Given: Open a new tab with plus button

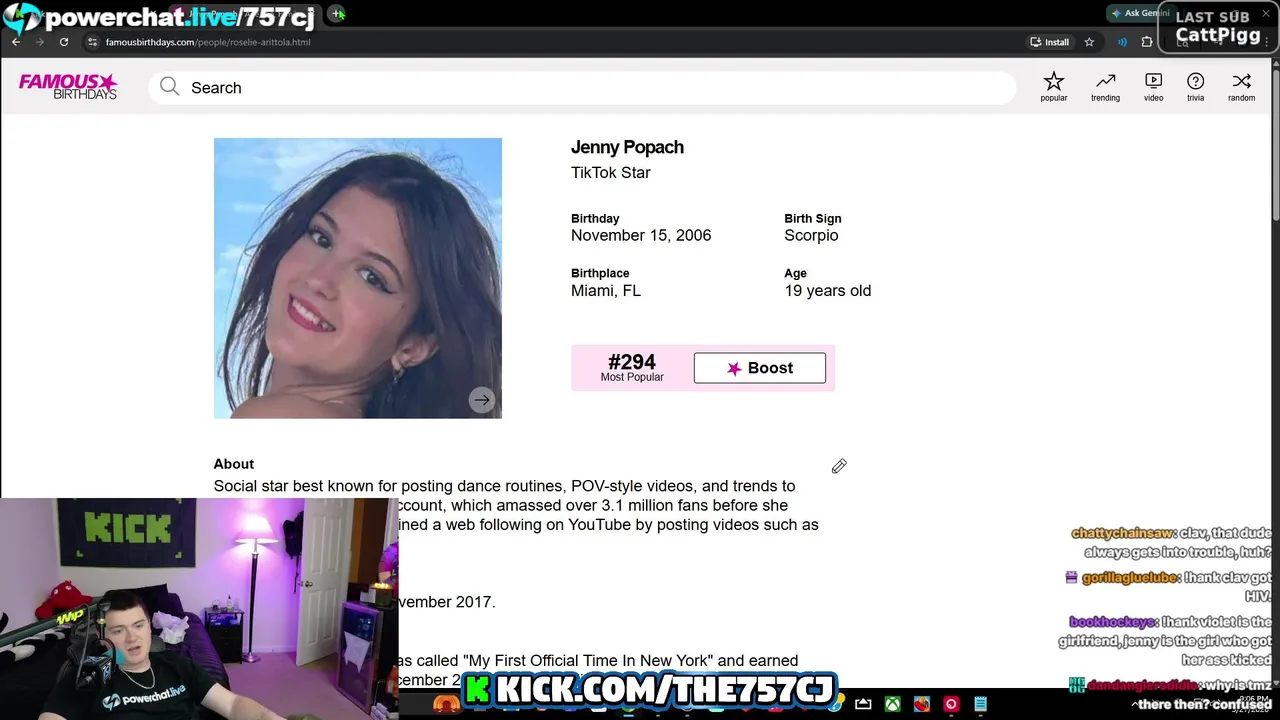Looking at the screenshot, I should click(x=337, y=14).
